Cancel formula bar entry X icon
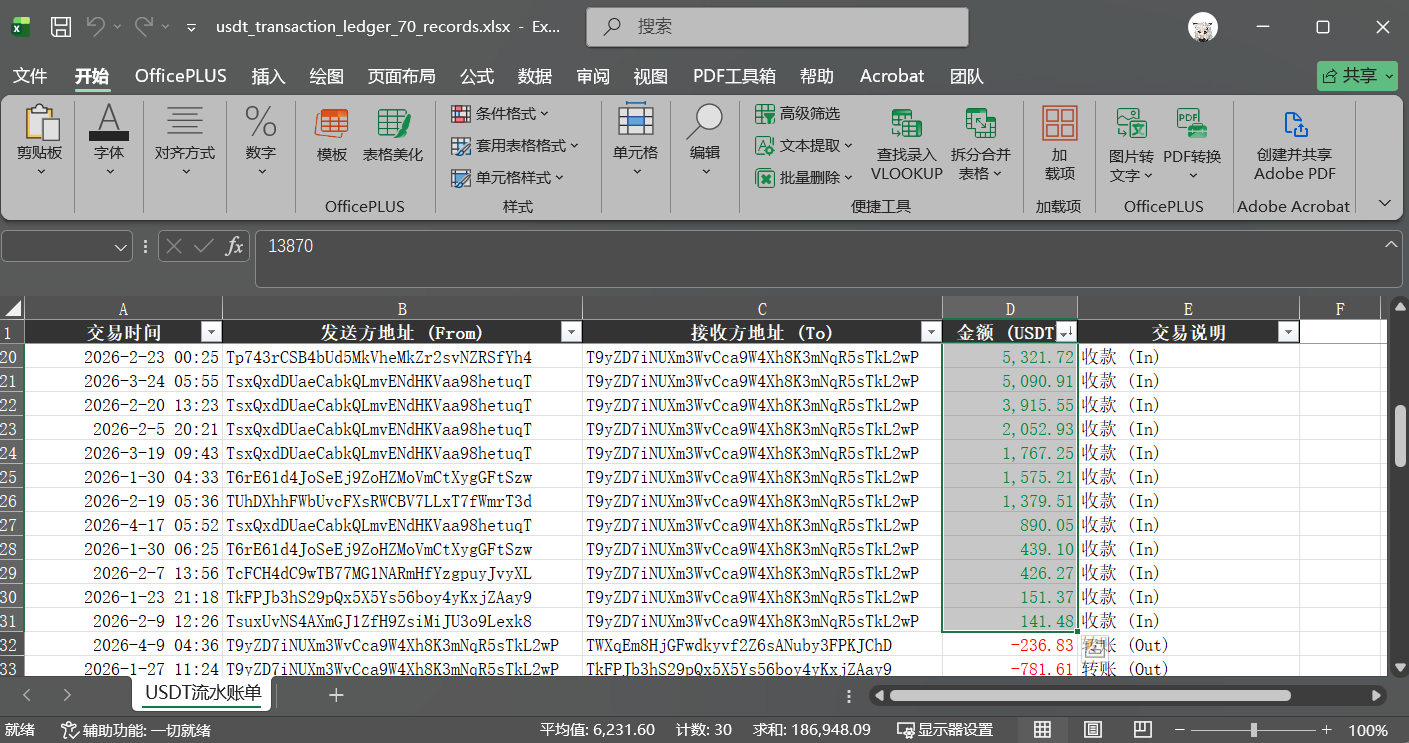This screenshot has width=1409, height=743. coord(174,246)
